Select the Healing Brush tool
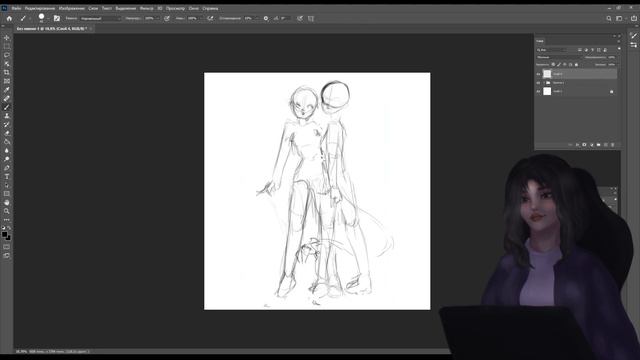This screenshot has height=360, width=640. point(7,98)
